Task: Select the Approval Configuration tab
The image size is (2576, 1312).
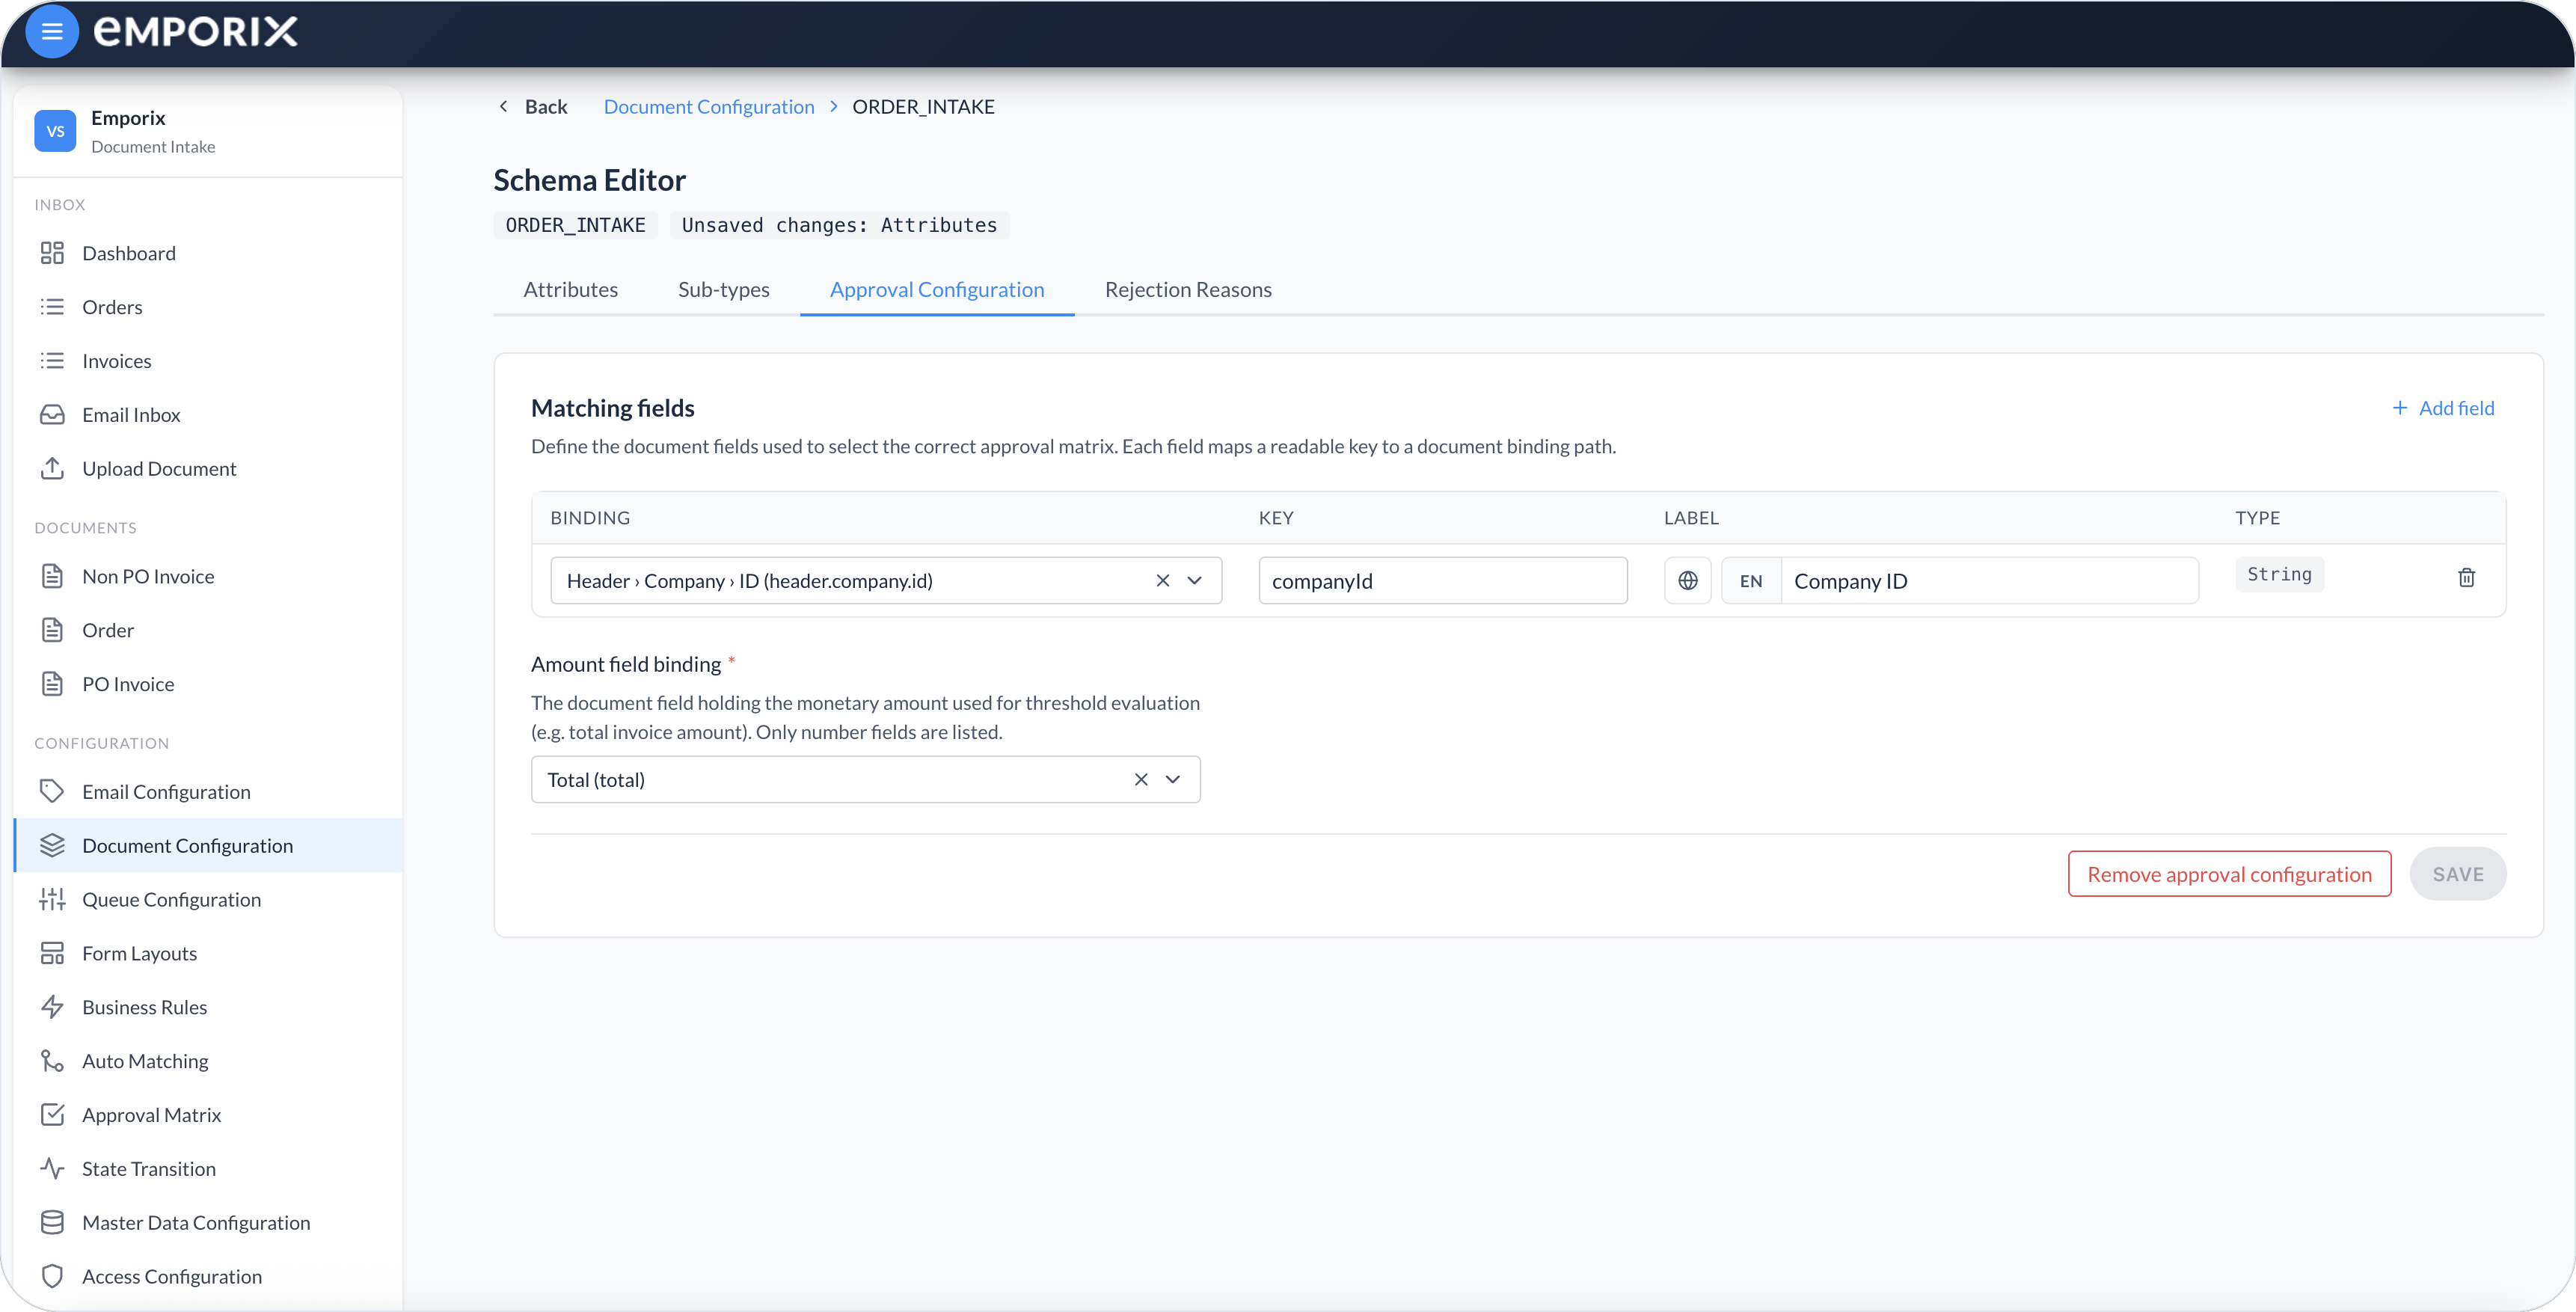Action: click(x=937, y=289)
